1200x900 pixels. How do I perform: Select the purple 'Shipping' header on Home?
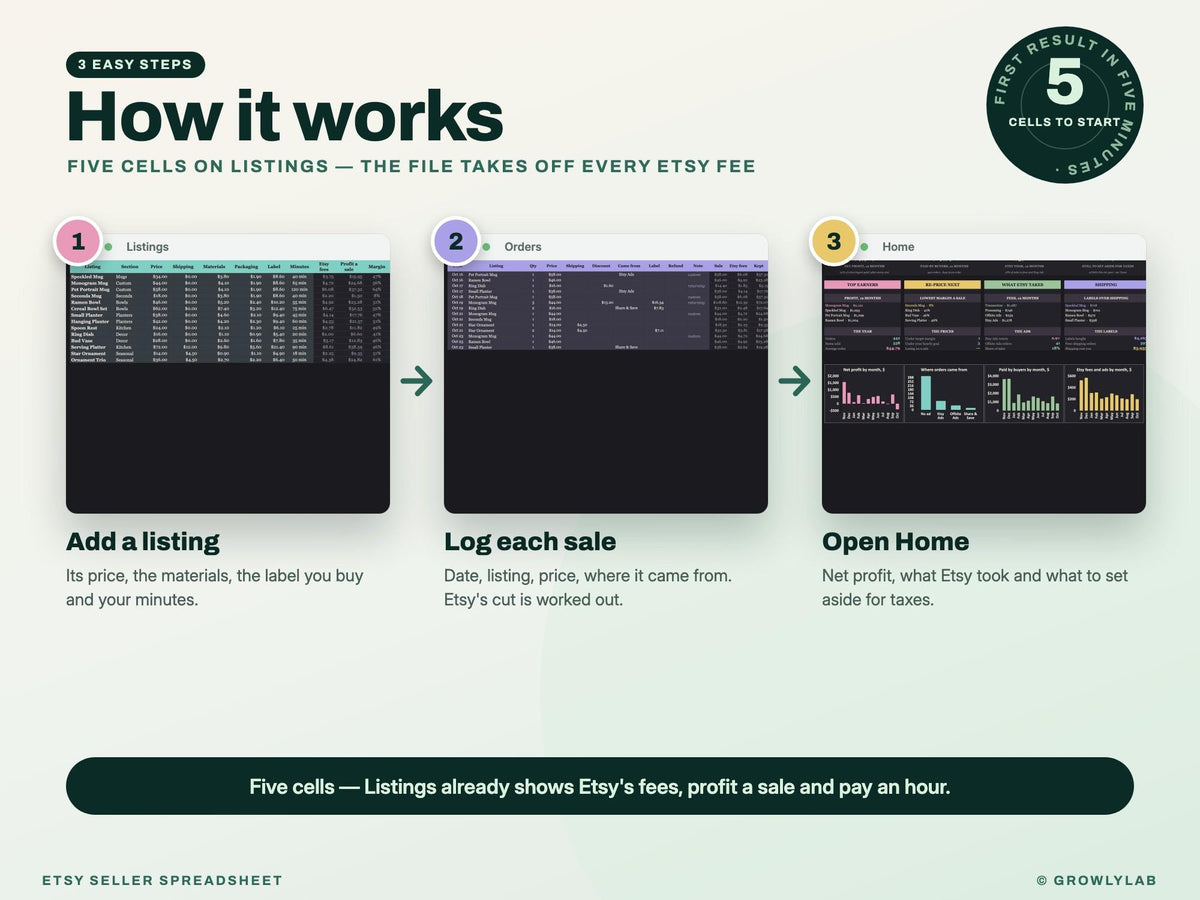(x=1104, y=284)
